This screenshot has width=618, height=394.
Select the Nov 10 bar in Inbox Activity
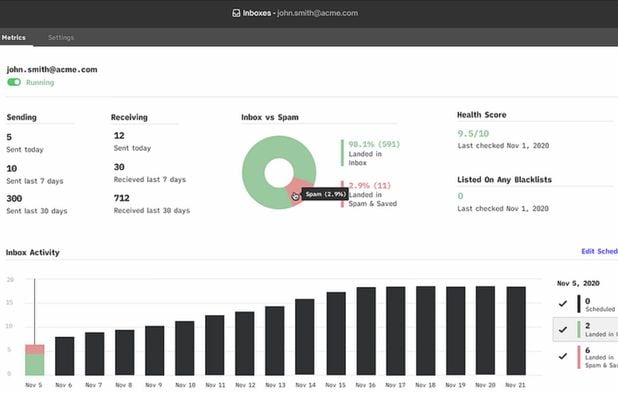coord(184,348)
